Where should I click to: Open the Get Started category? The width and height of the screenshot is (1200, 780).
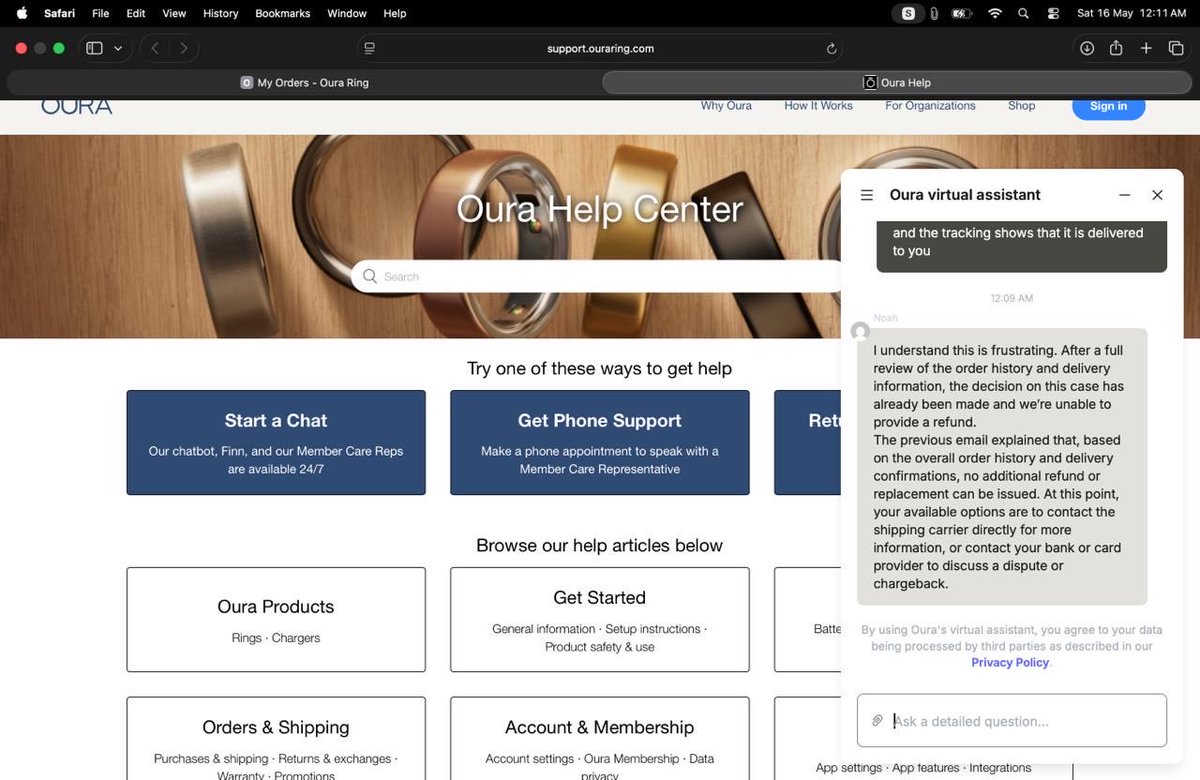point(600,619)
